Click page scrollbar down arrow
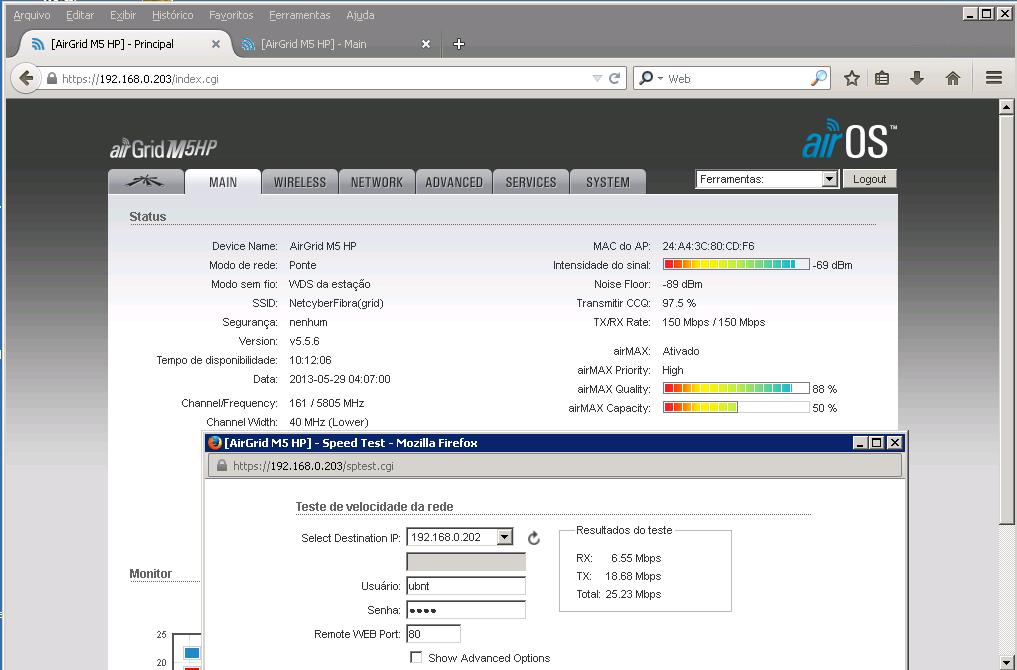 [1006, 662]
